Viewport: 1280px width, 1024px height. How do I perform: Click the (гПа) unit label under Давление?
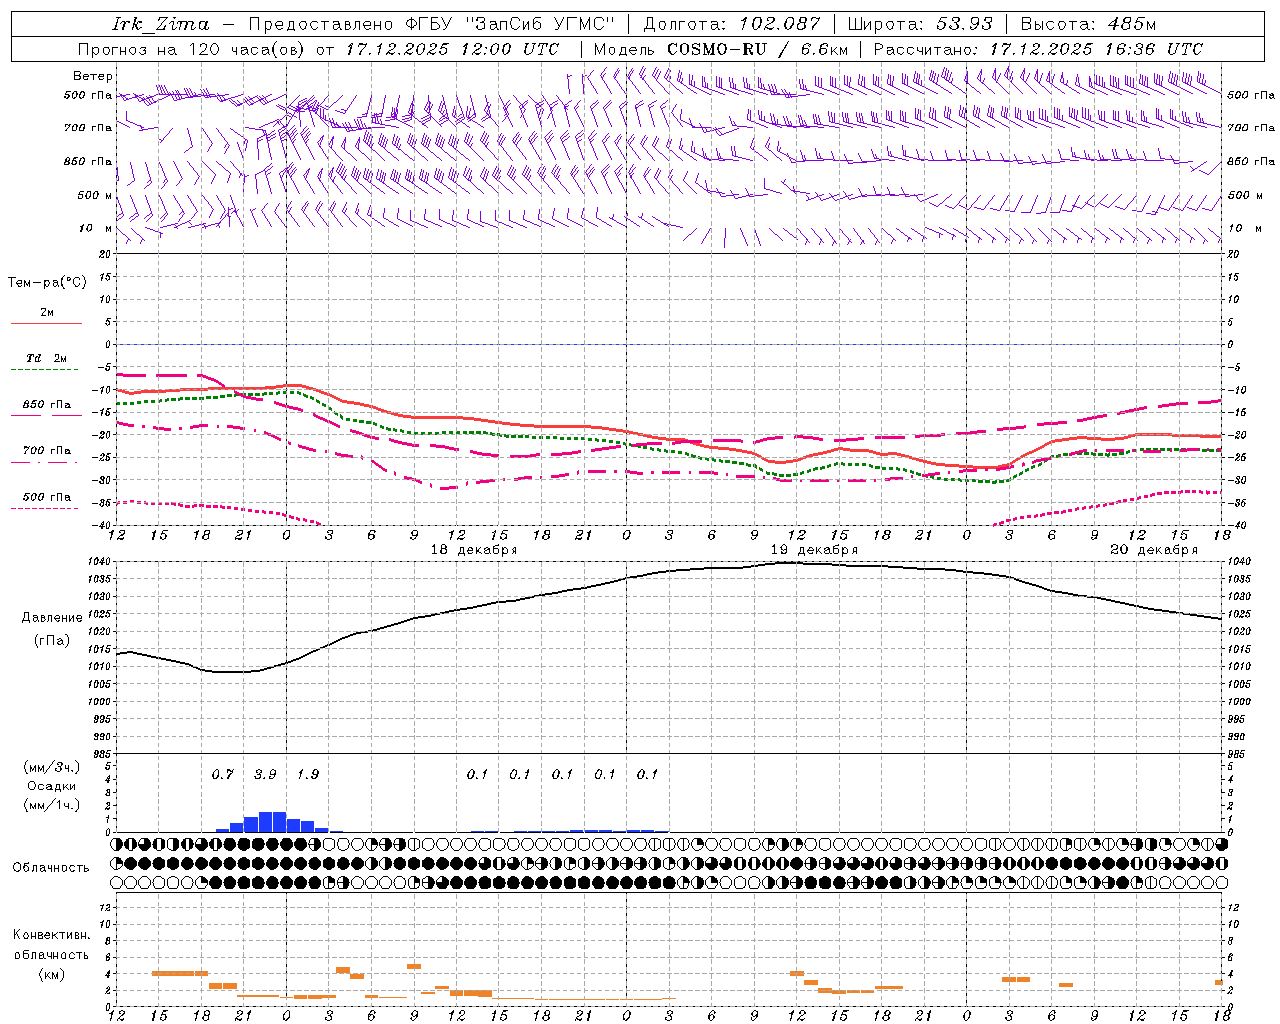[x=52, y=640]
